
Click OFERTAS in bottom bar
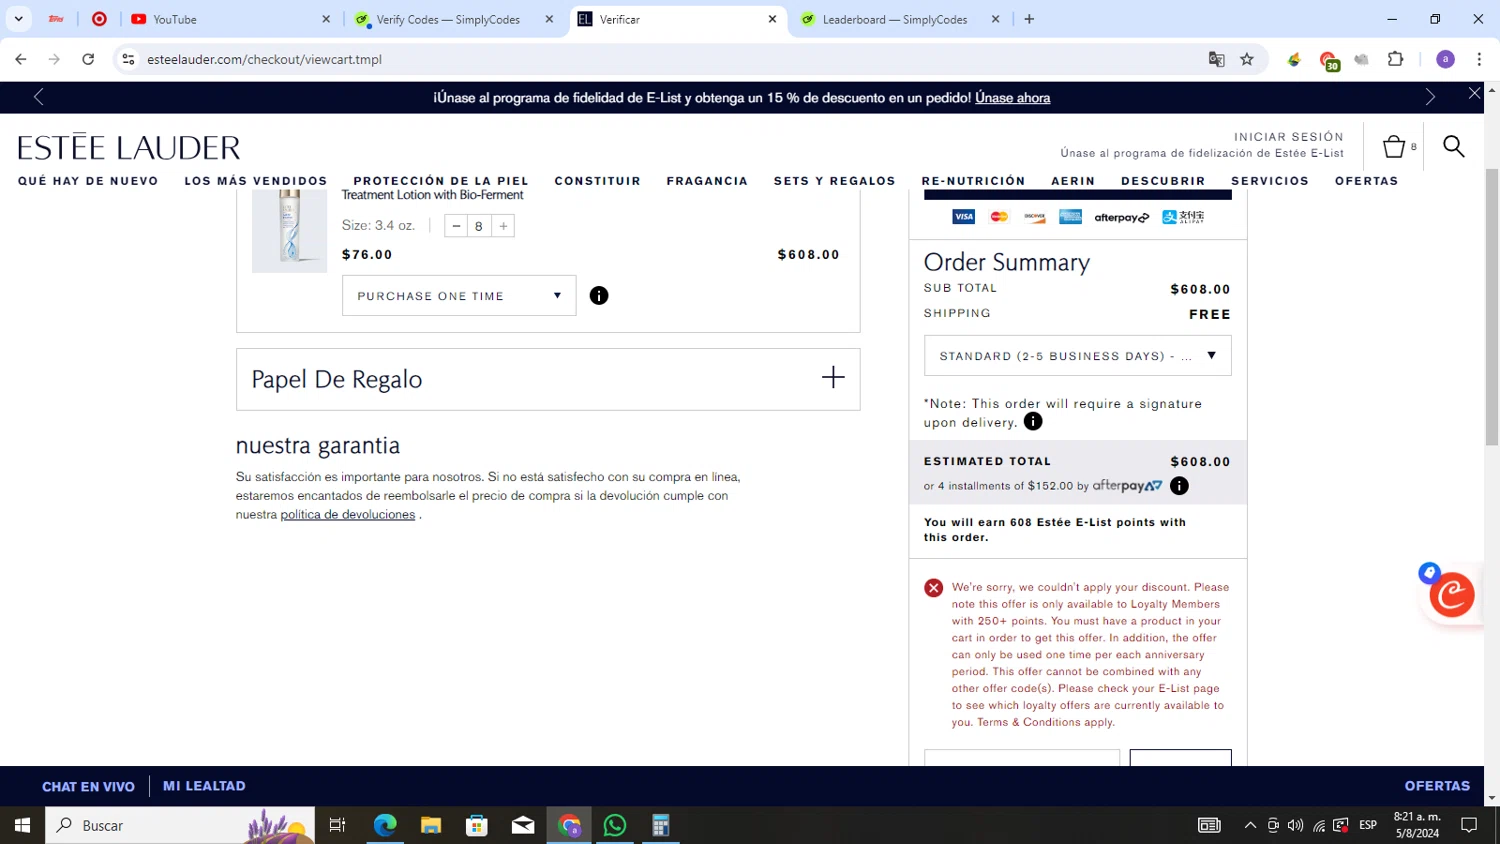point(1437,786)
